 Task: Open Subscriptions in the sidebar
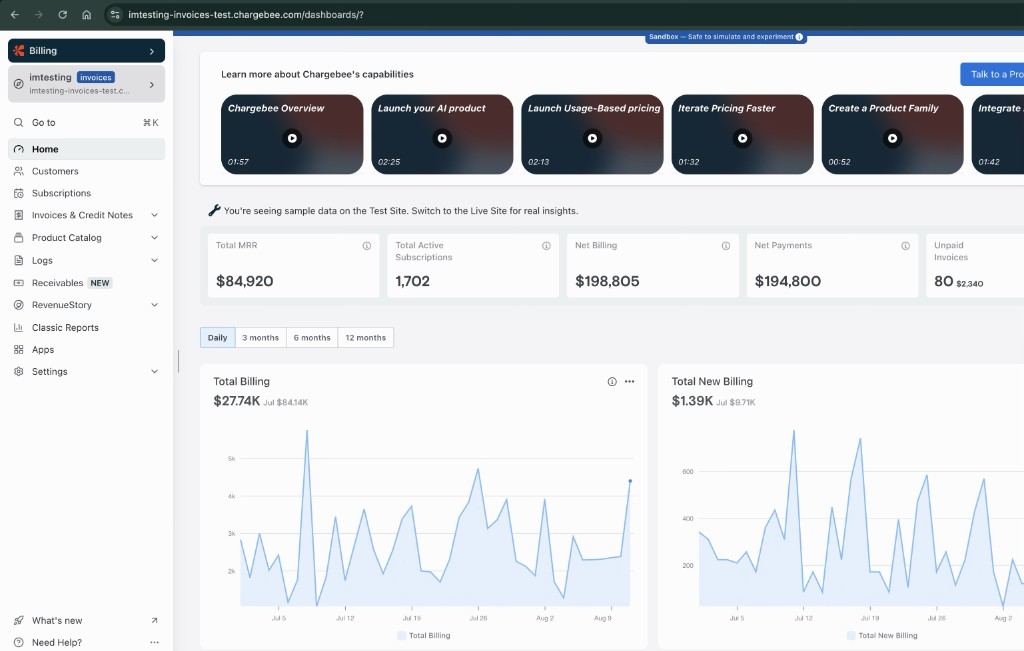[86, 193]
